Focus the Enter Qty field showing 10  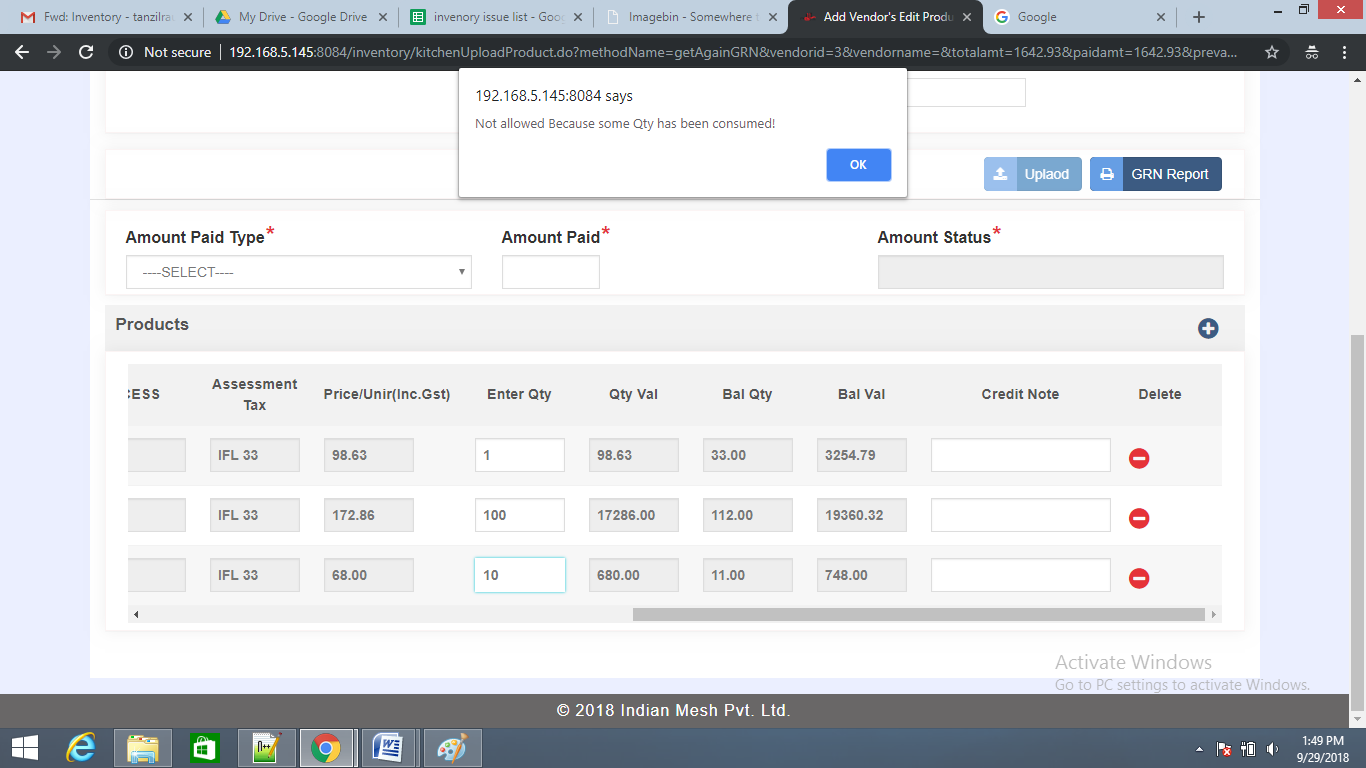click(x=520, y=575)
